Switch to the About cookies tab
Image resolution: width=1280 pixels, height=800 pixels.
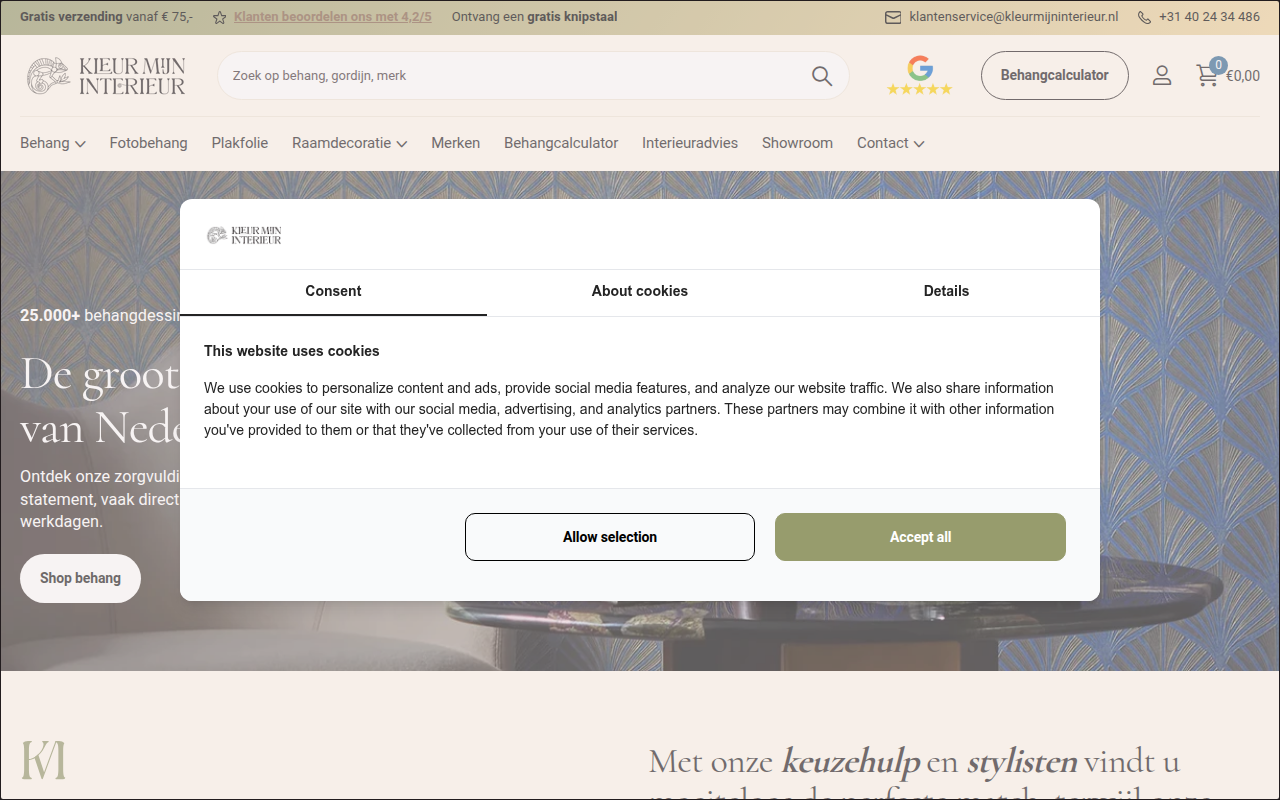pos(640,292)
